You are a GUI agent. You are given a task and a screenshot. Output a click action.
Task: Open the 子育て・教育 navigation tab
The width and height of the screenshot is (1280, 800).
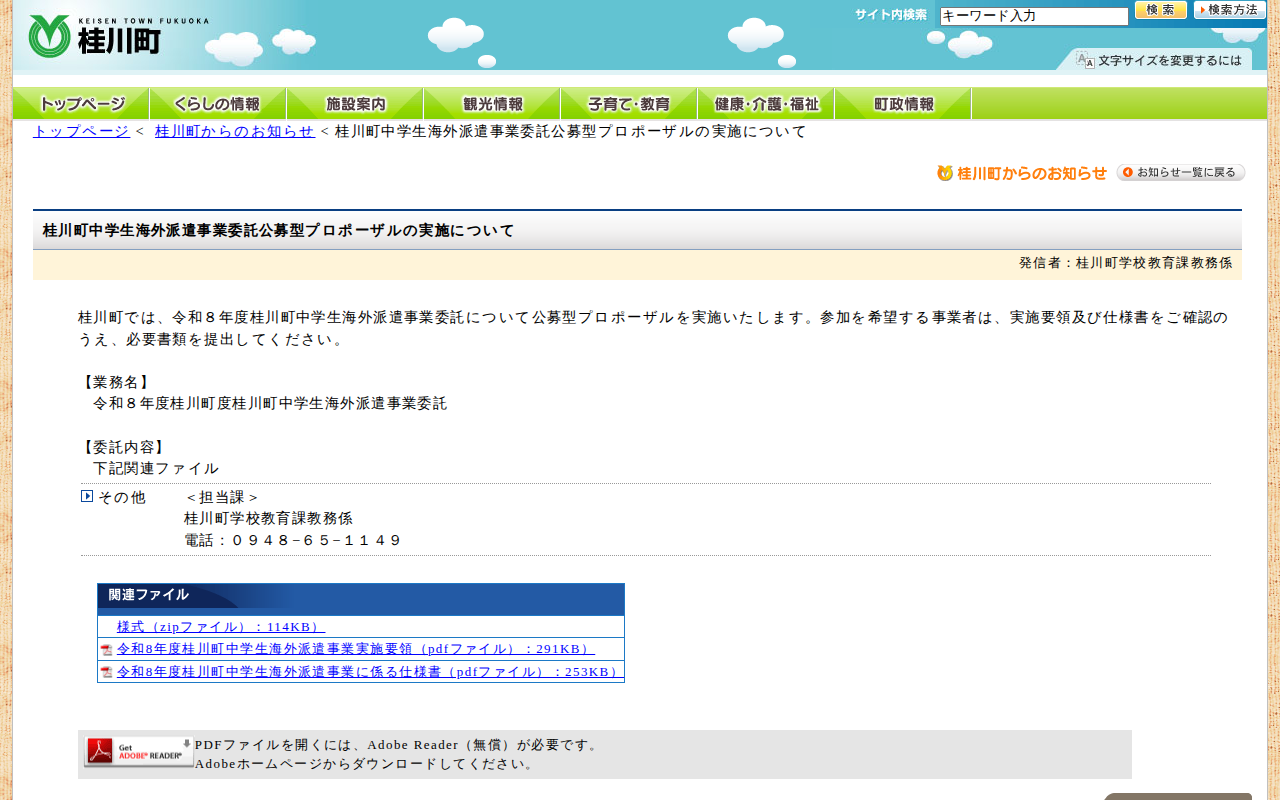click(x=629, y=104)
